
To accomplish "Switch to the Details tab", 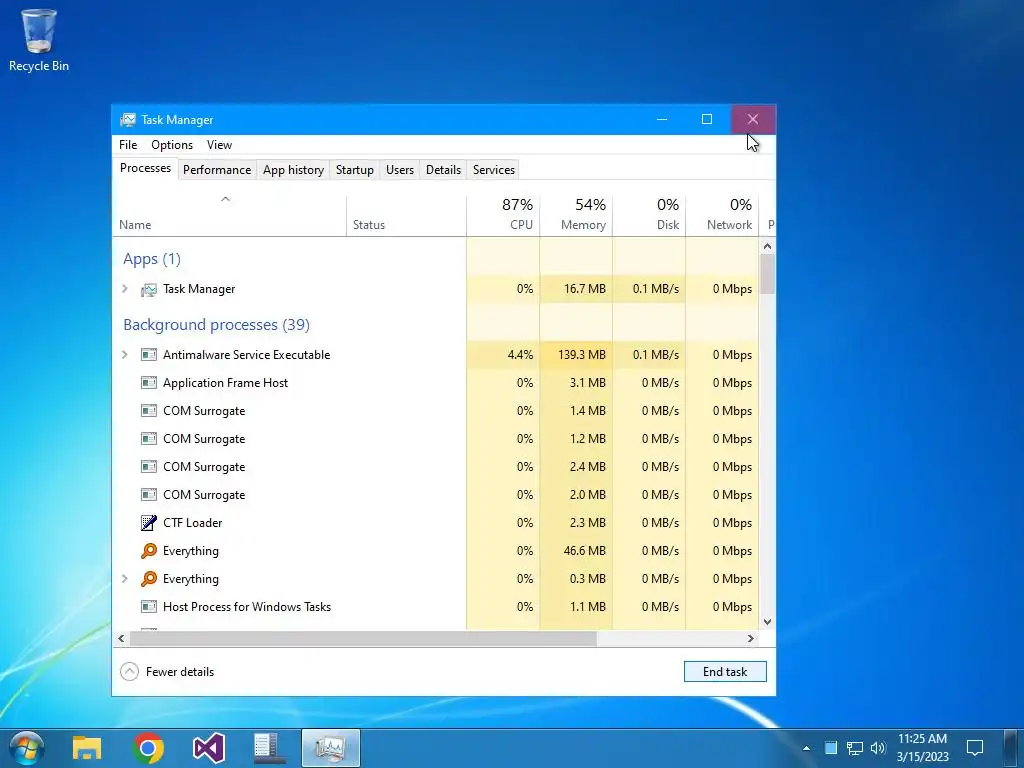I will coord(443,170).
